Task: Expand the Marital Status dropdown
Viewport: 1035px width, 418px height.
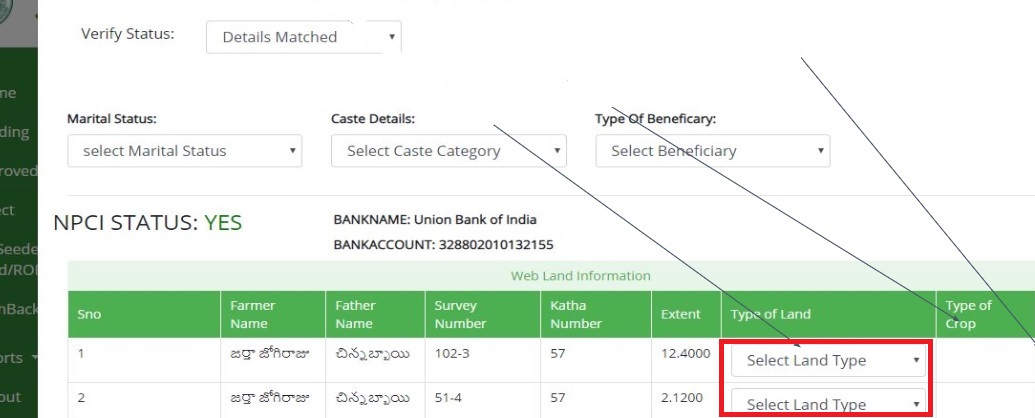Action: (x=184, y=151)
